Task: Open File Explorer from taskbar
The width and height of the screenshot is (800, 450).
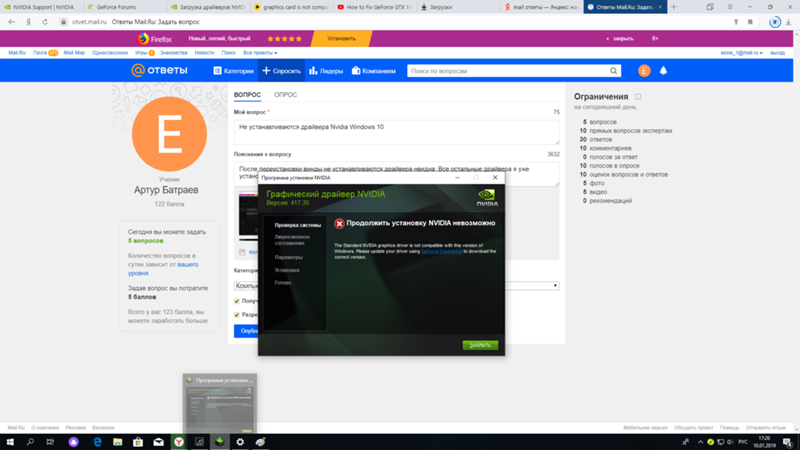Action: (117, 442)
